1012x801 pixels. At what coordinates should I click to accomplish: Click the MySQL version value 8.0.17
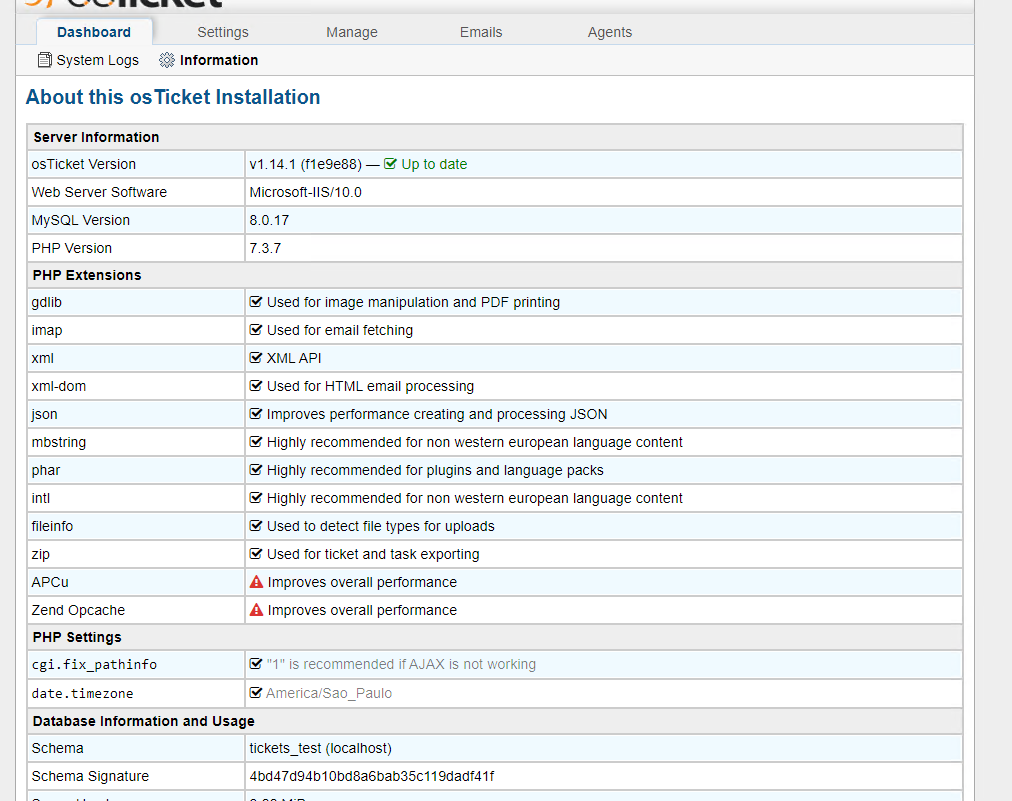click(x=269, y=220)
